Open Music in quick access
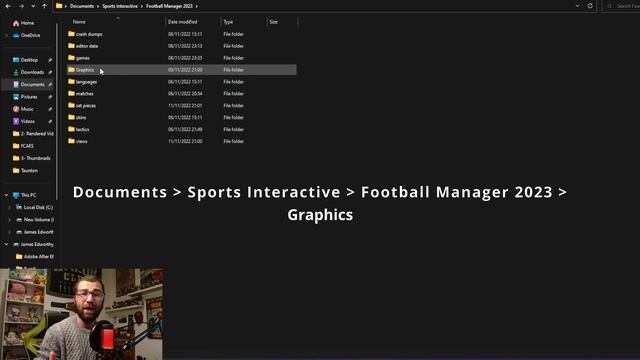640x360 pixels. point(23,109)
